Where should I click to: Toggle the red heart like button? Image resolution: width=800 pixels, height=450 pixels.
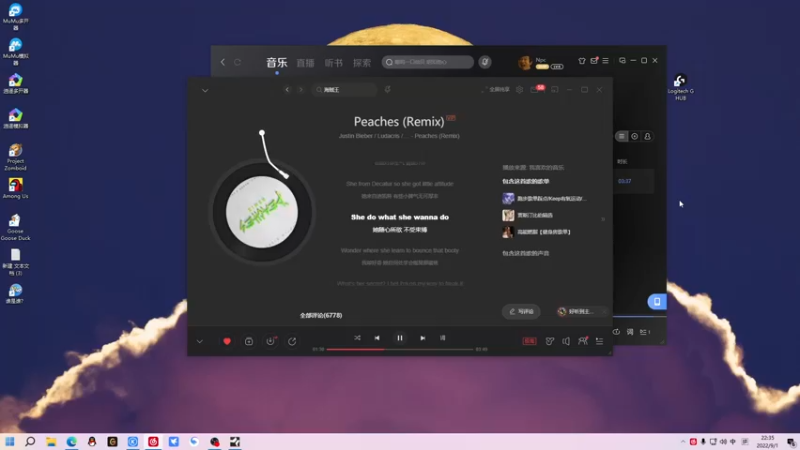[227, 341]
